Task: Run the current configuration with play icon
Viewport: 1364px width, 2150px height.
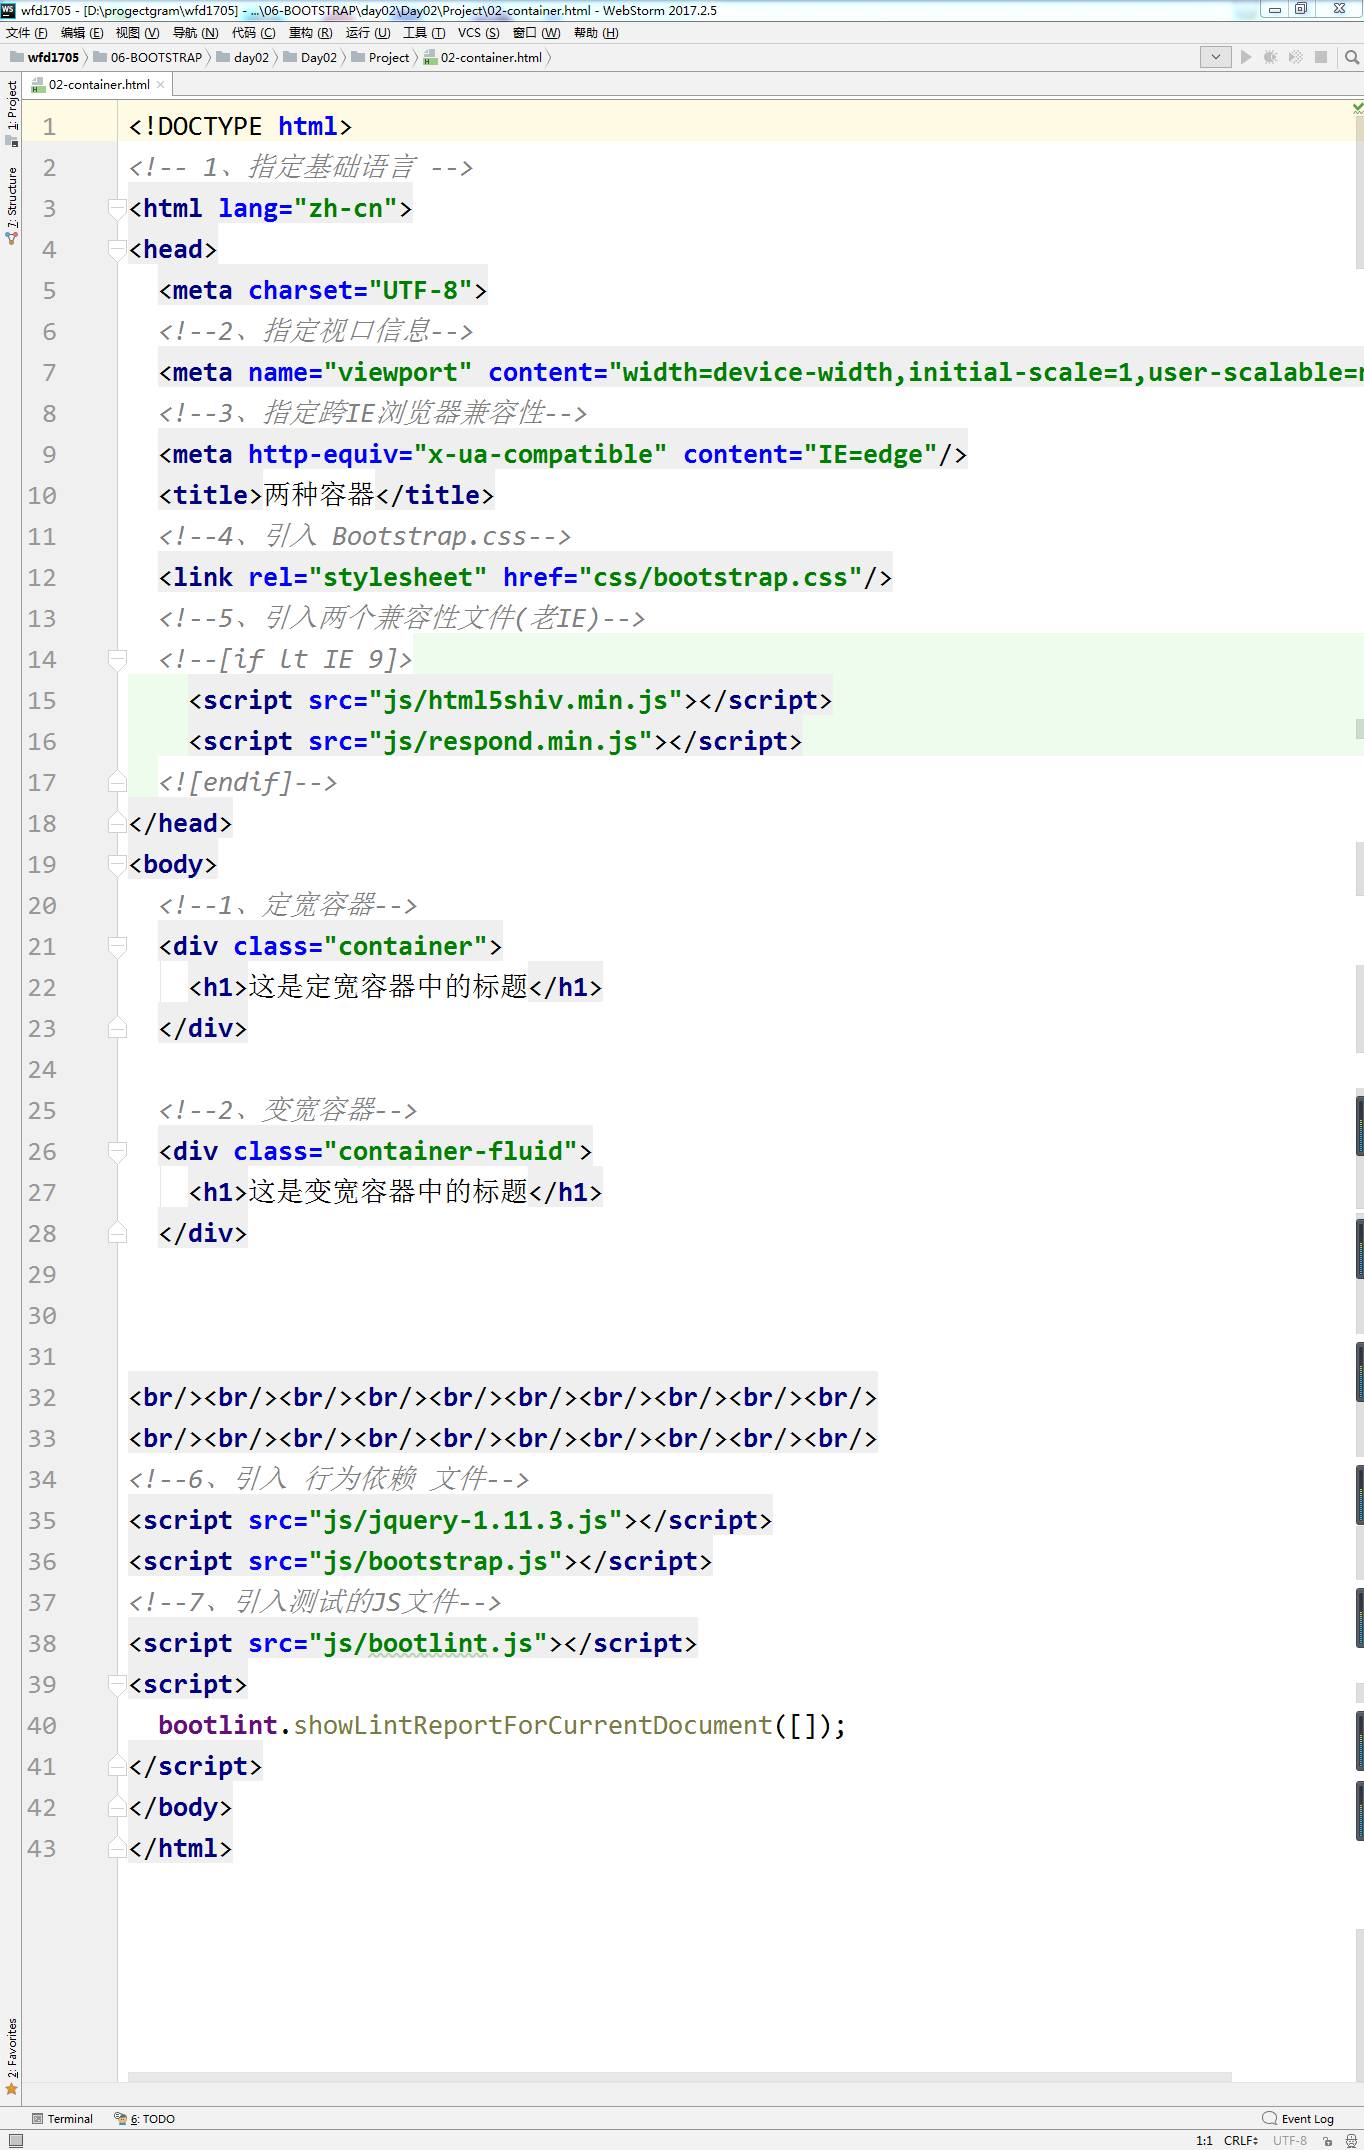Action: point(1246,57)
